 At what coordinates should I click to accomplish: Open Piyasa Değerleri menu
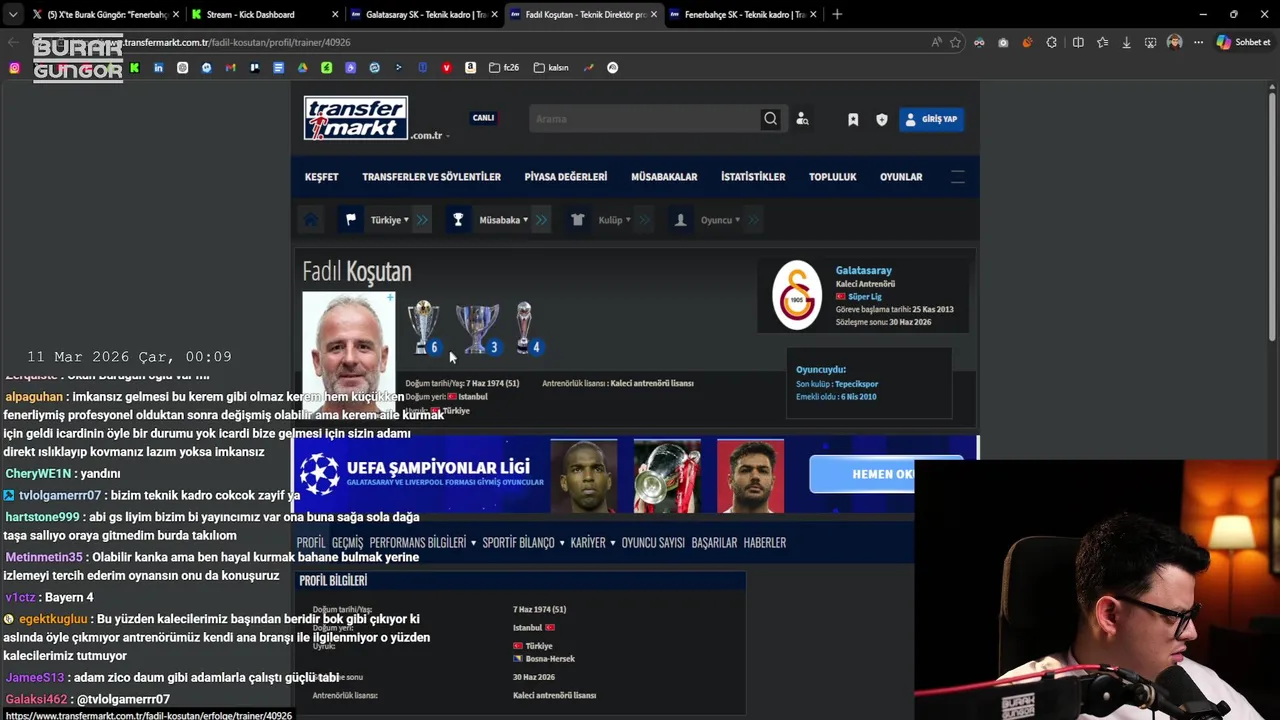click(x=565, y=177)
